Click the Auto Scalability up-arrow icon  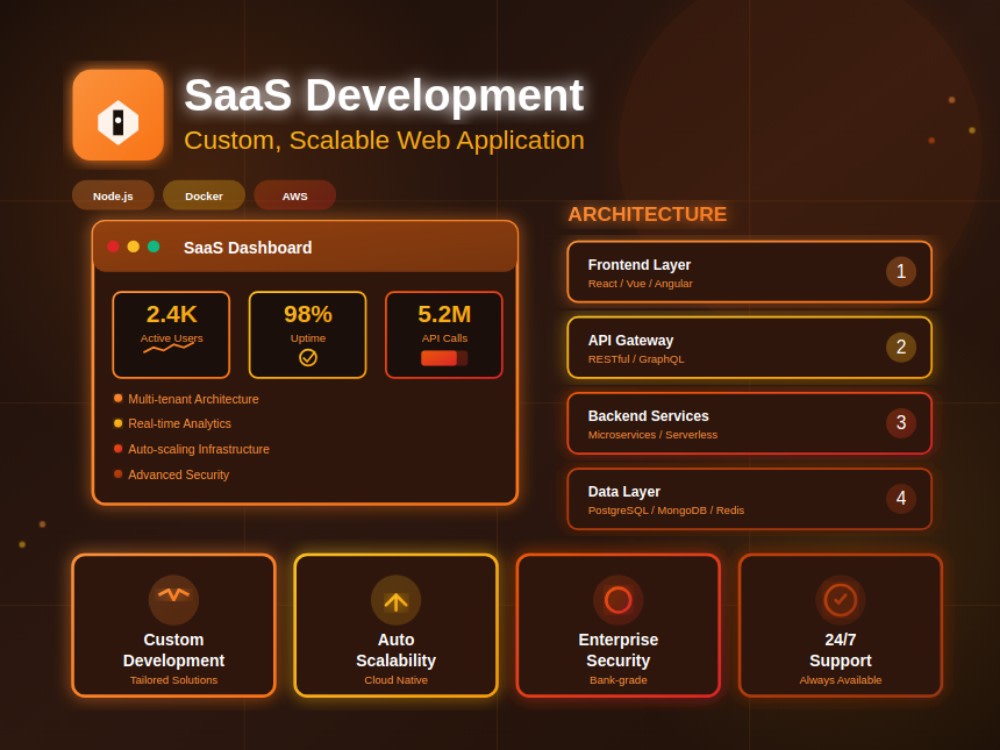pos(396,601)
